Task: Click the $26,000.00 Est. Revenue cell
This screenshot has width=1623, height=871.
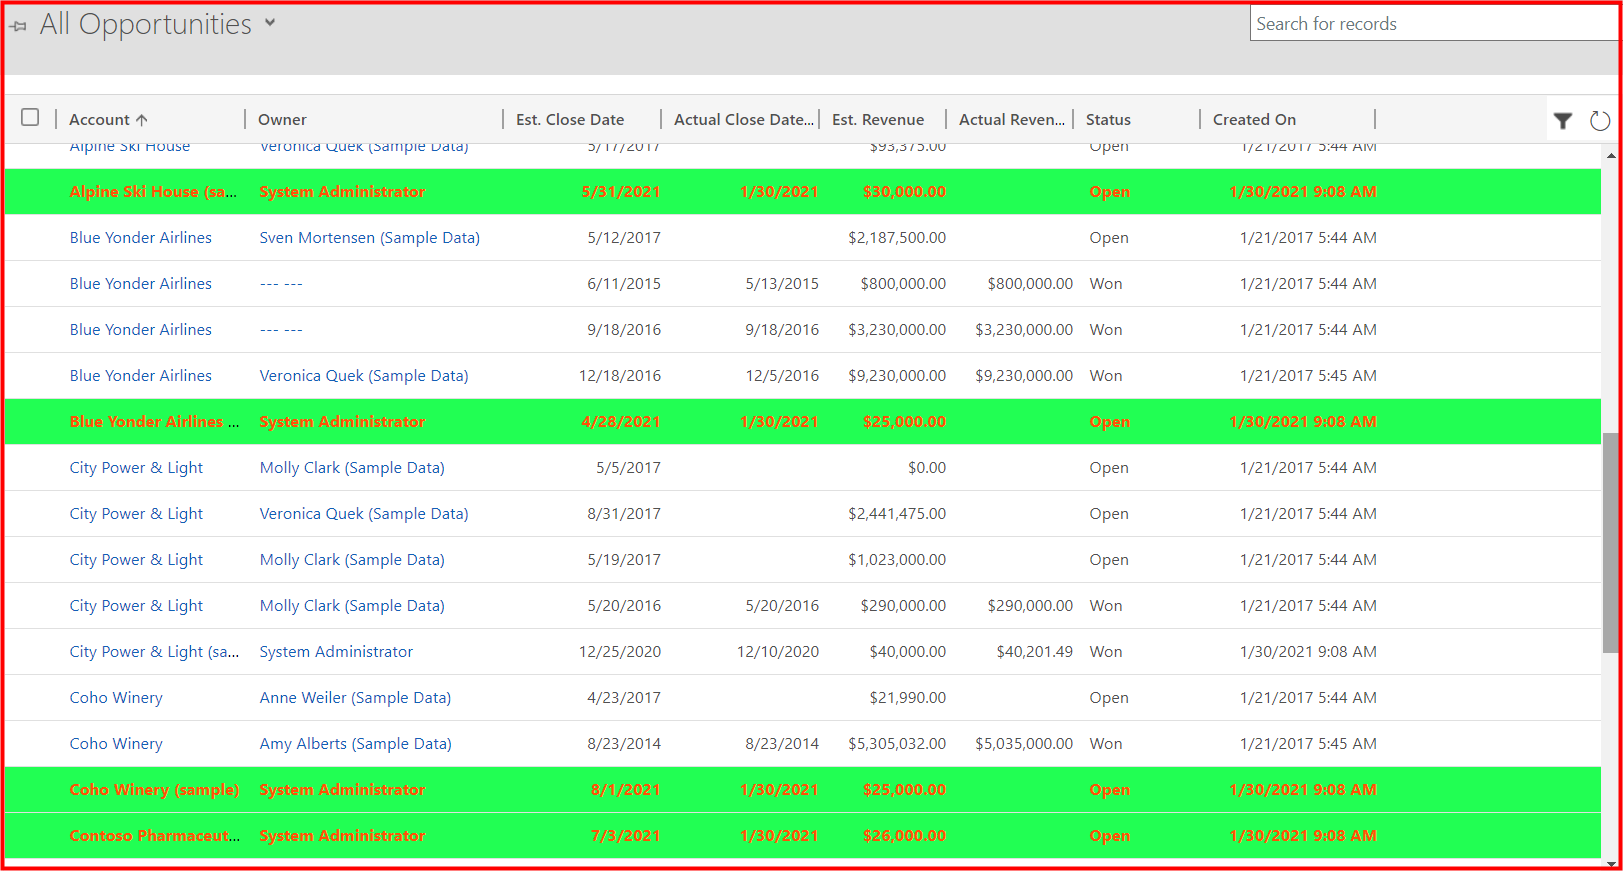Action: click(x=904, y=835)
